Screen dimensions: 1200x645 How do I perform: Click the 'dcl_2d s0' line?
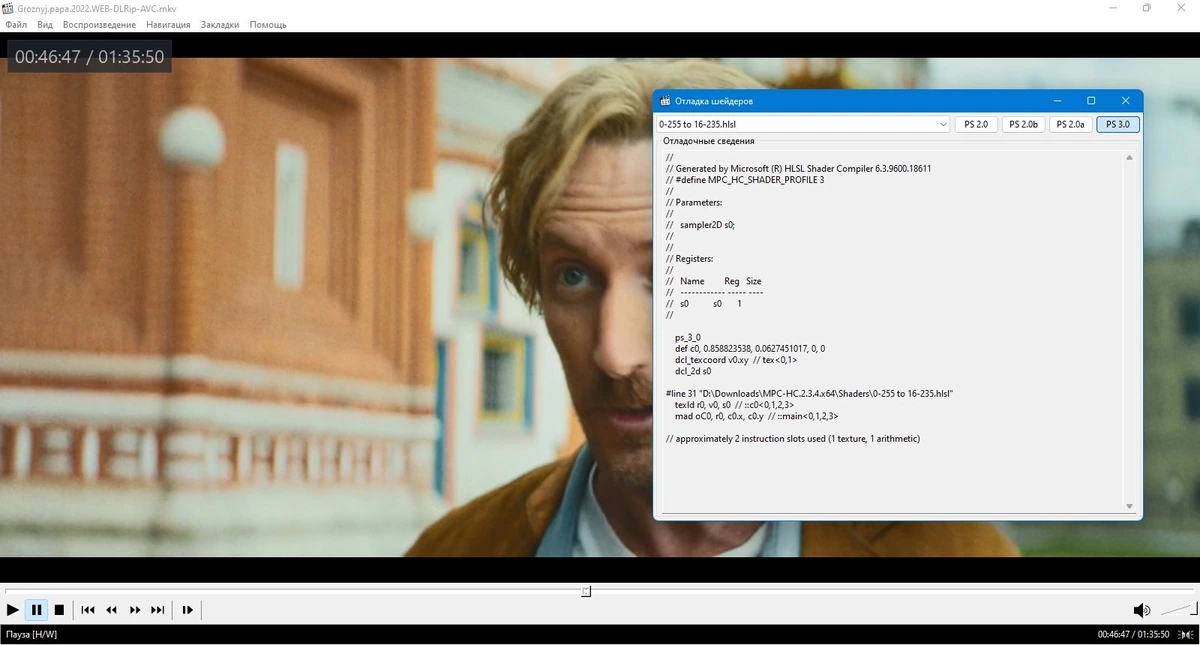[x=693, y=371]
